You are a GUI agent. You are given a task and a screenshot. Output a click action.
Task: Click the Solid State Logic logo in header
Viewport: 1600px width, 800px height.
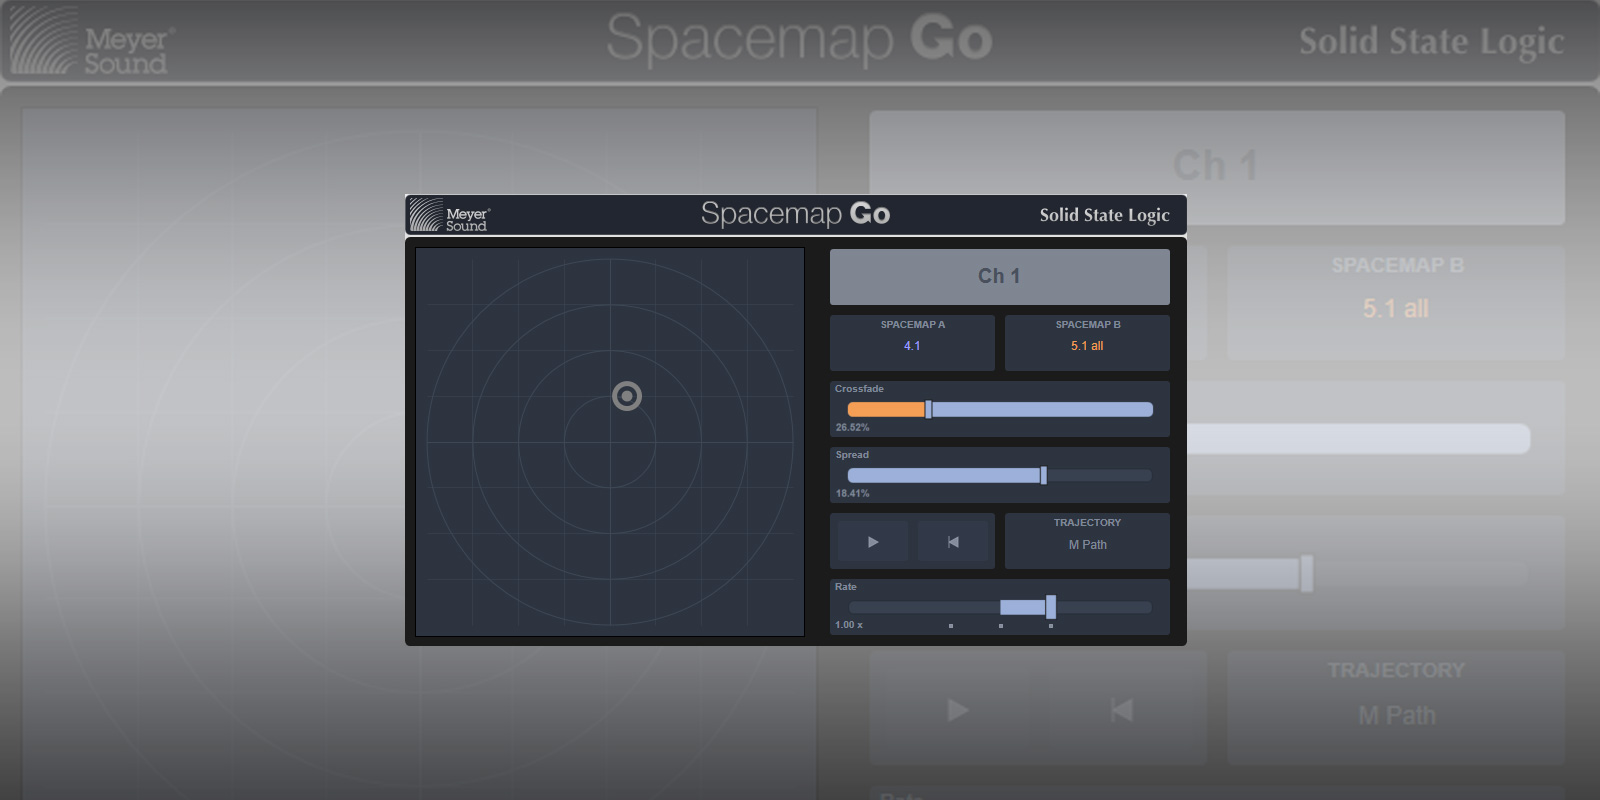click(1104, 215)
